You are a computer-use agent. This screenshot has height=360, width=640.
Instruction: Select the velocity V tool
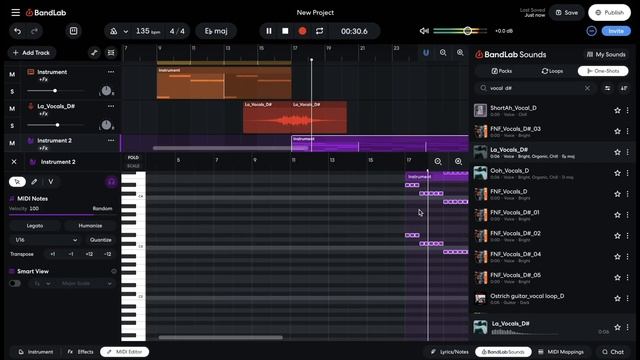pyautogui.click(x=51, y=182)
